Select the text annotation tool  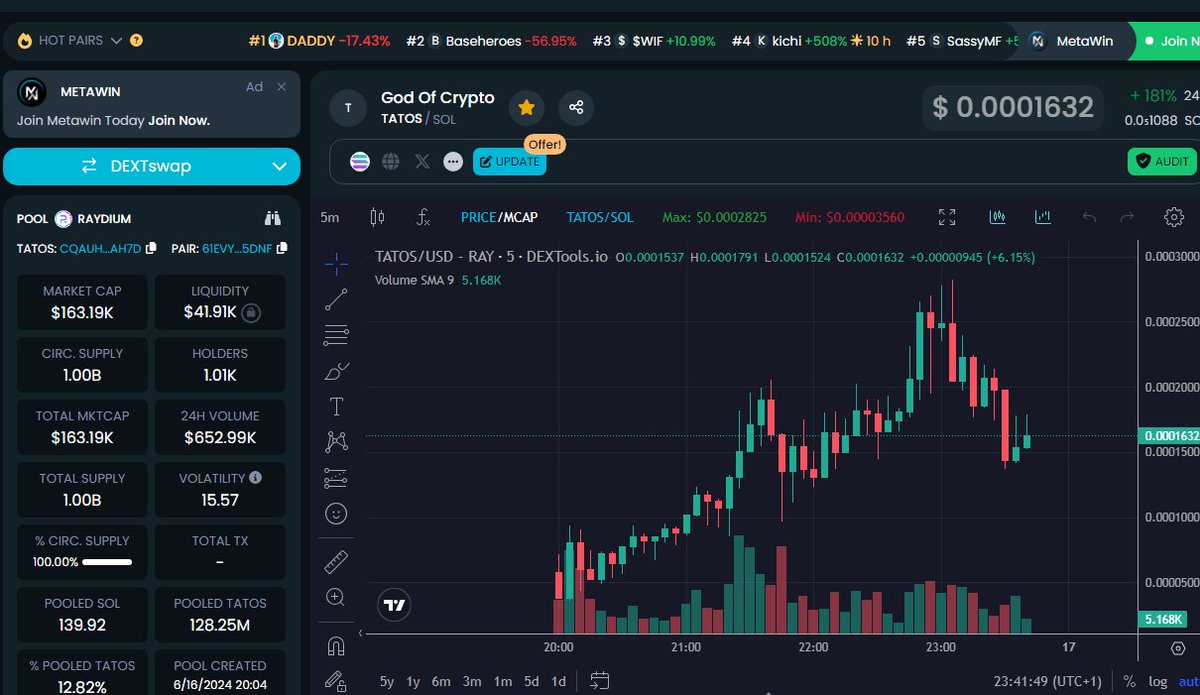click(337, 406)
